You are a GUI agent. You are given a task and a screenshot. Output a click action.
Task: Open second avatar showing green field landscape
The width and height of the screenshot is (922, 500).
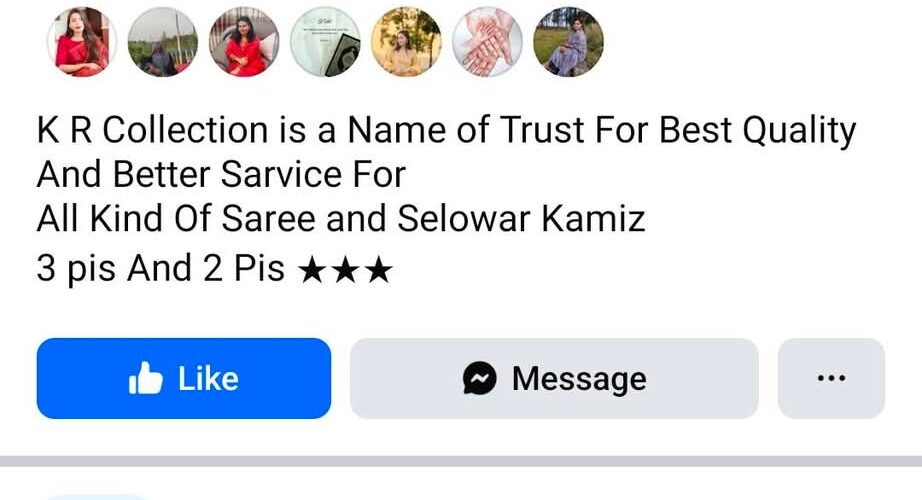(163, 42)
